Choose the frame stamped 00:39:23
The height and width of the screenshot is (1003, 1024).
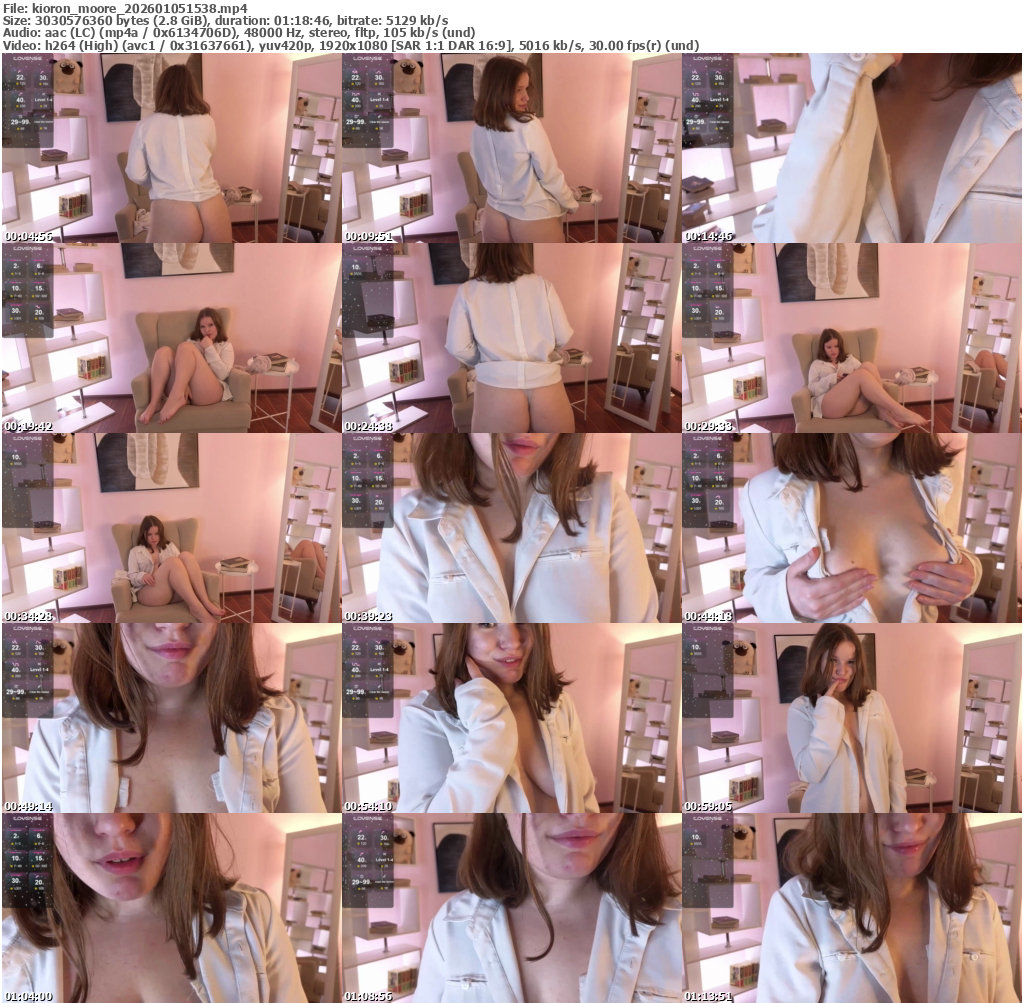tap(511, 528)
